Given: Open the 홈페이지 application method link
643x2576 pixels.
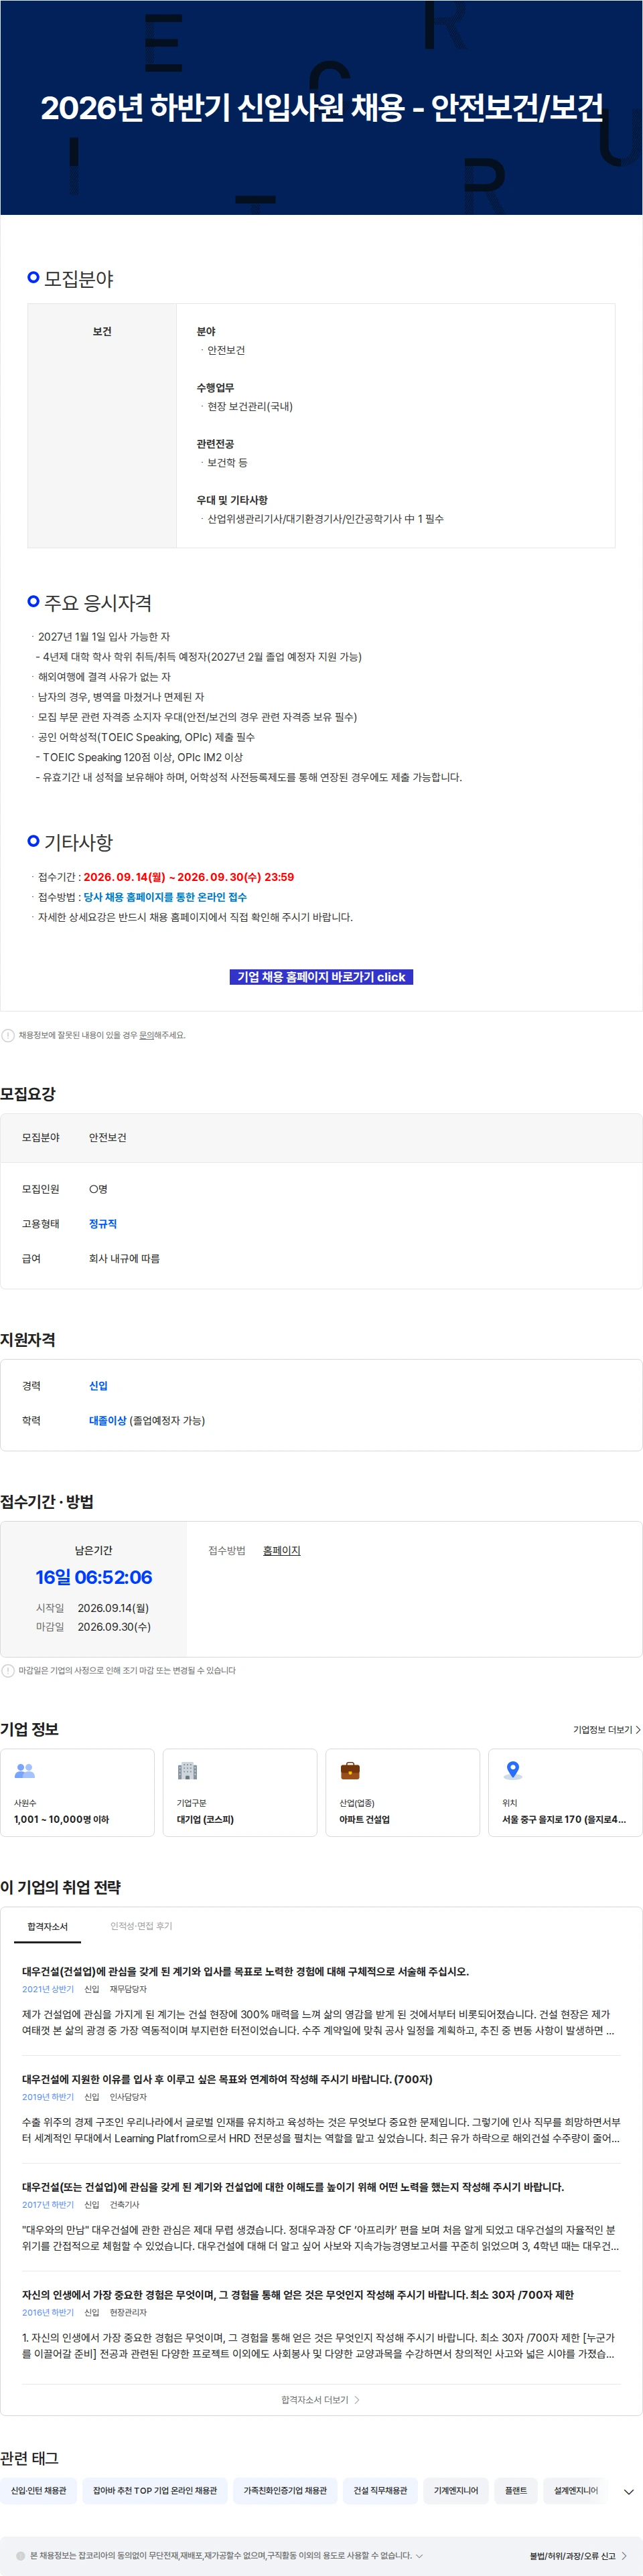Looking at the screenshot, I should pyautogui.click(x=281, y=1550).
